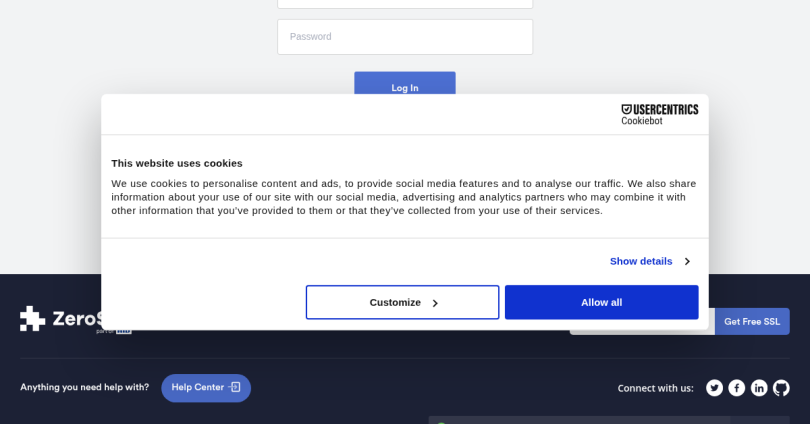Click the Twitter icon in footer
This screenshot has height=424, width=810.
714,388
